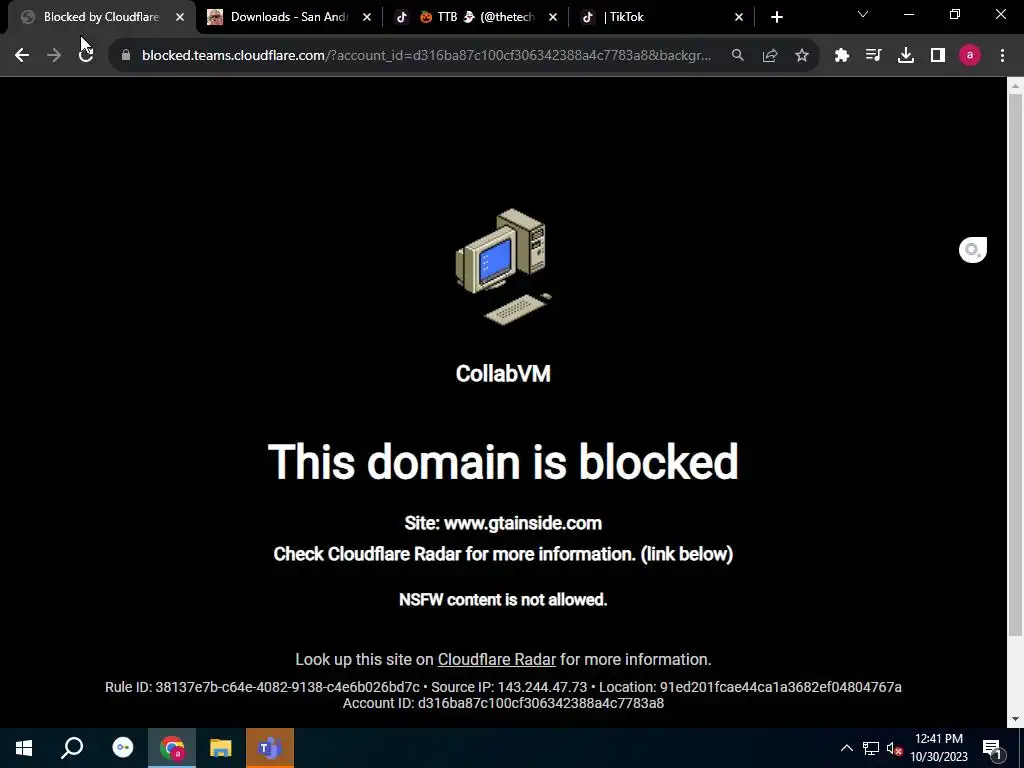Open the Chrome three-dot menu
The height and width of the screenshot is (768, 1024).
click(1002, 56)
